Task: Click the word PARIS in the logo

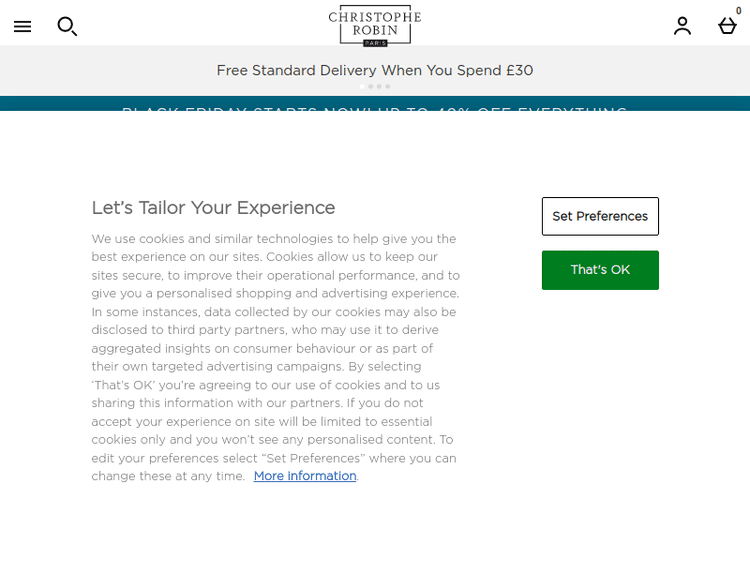Action: click(x=375, y=43)
